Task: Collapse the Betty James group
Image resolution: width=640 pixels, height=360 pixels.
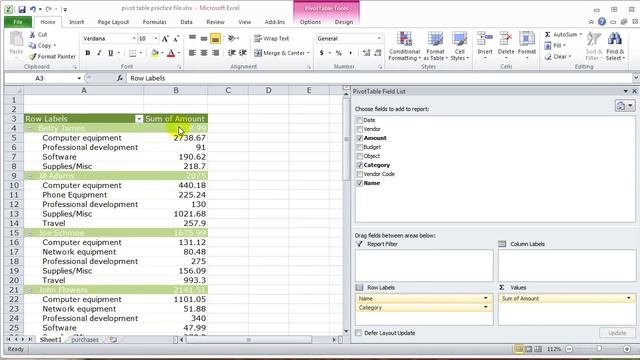Action: point(29,129)
